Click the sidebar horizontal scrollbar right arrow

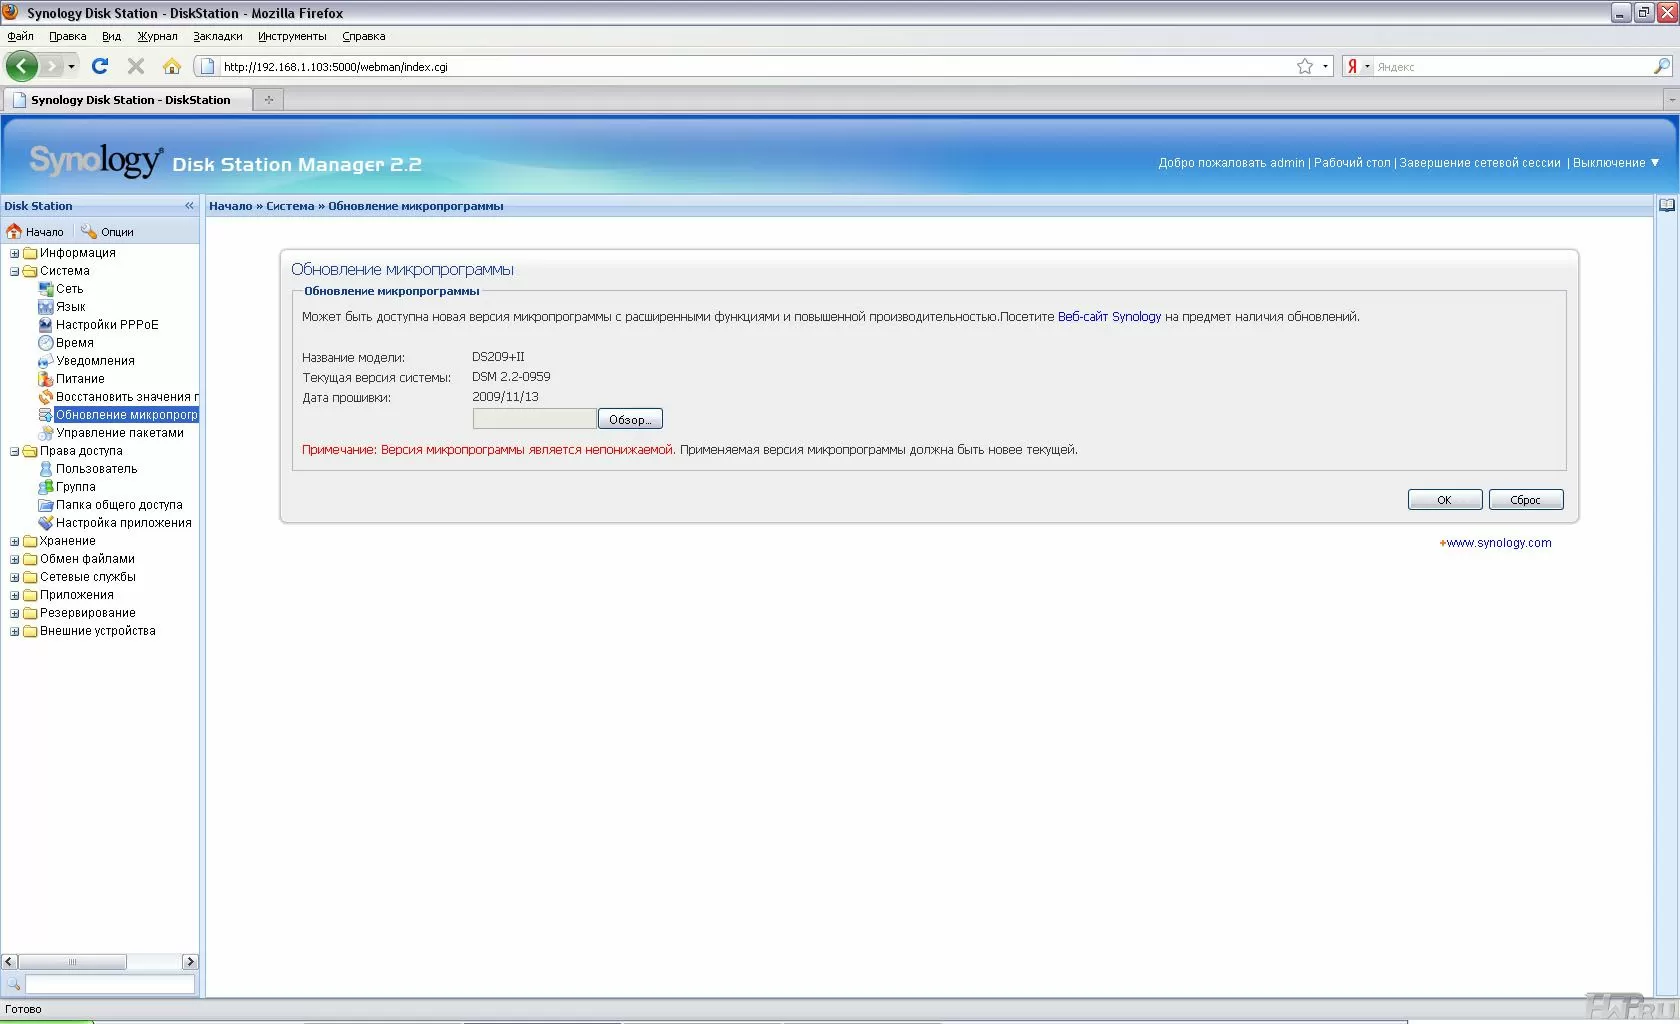190,961
